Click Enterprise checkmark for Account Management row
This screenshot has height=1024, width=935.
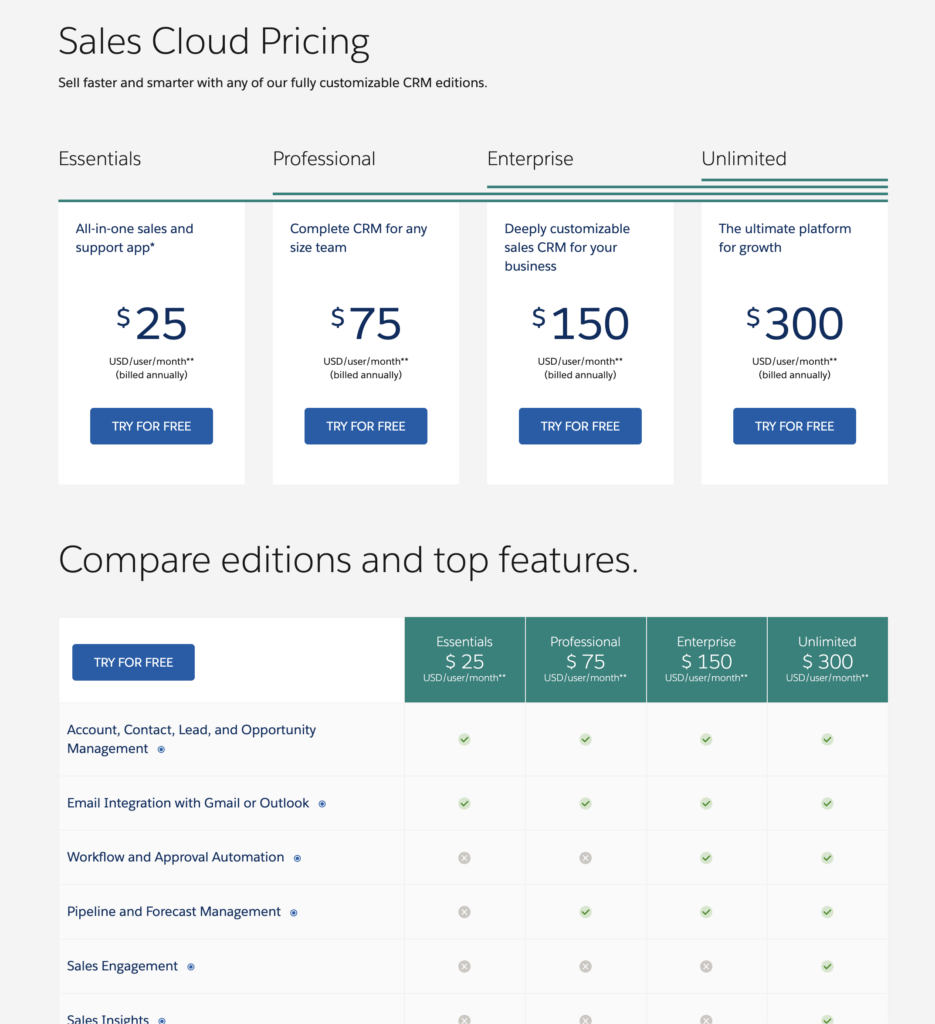pyautogui.click(x=706, y=739)
